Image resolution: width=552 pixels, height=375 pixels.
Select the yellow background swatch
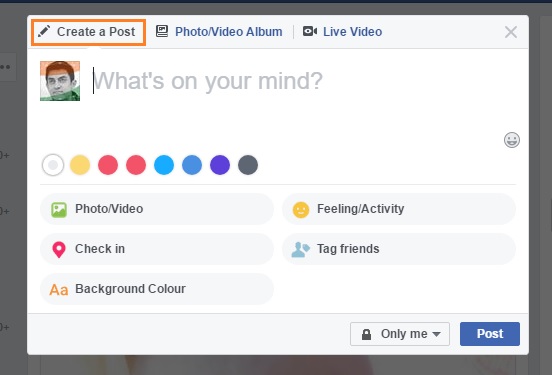(x=80, y=165)
